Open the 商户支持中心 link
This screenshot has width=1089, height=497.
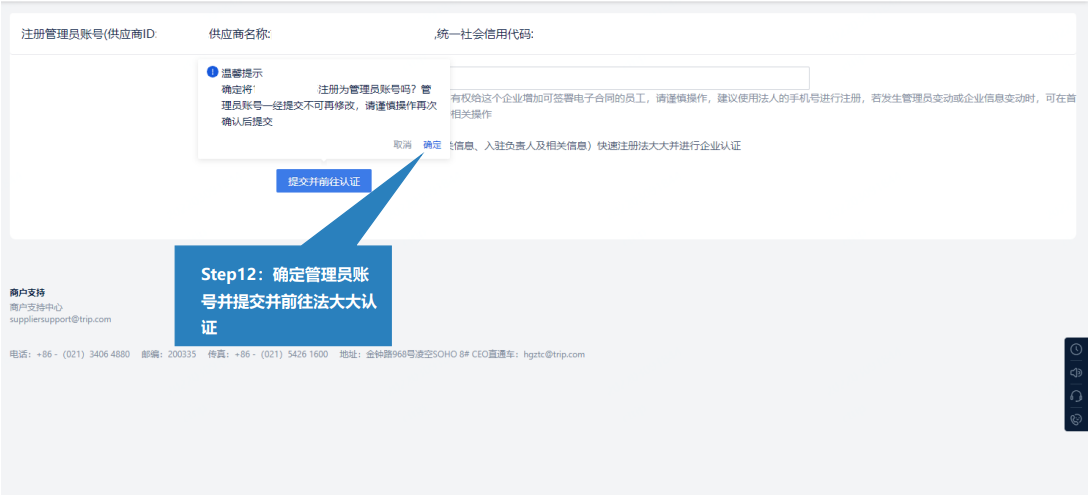pos(36,307)
